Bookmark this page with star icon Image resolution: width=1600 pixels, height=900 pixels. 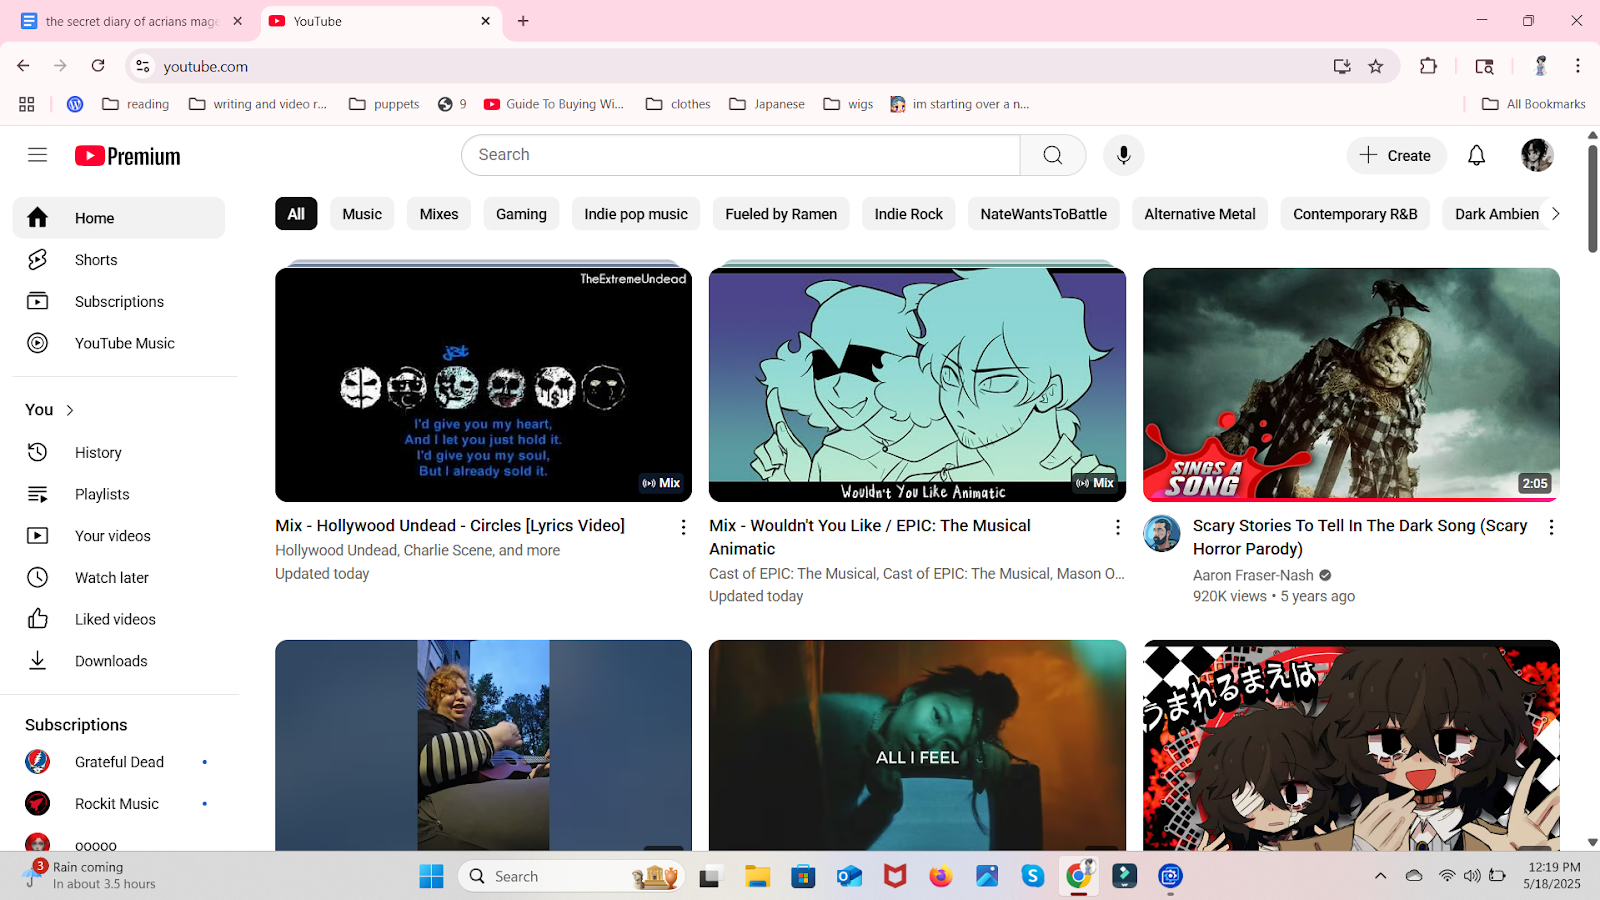coord(1376,66)
